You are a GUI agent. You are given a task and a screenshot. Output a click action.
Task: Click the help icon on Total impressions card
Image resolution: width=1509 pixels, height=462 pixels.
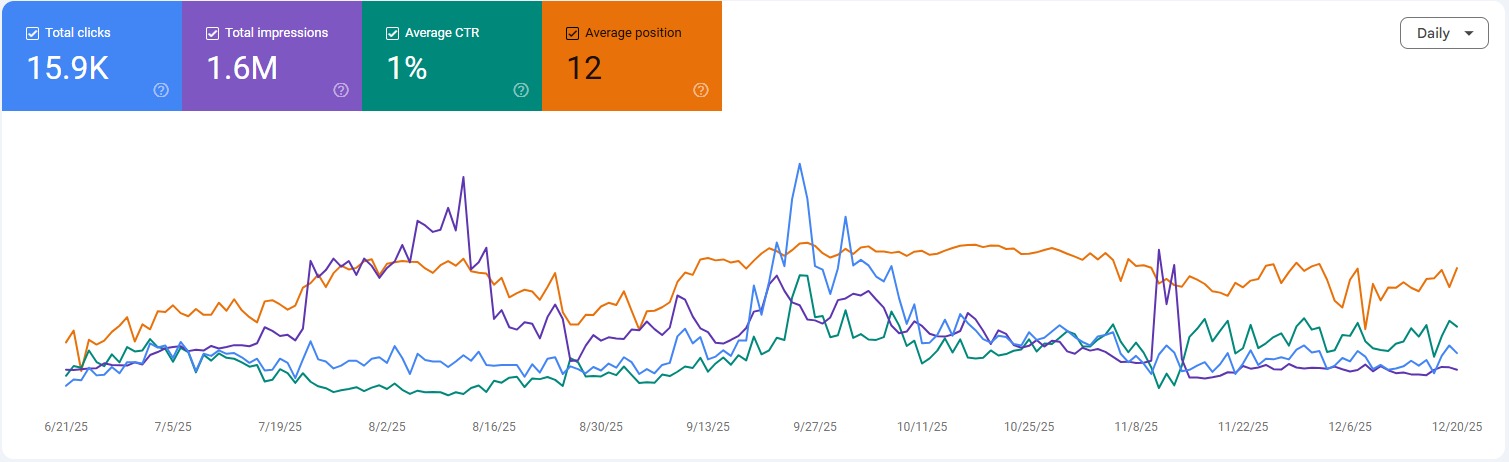(x=341, y=90)
